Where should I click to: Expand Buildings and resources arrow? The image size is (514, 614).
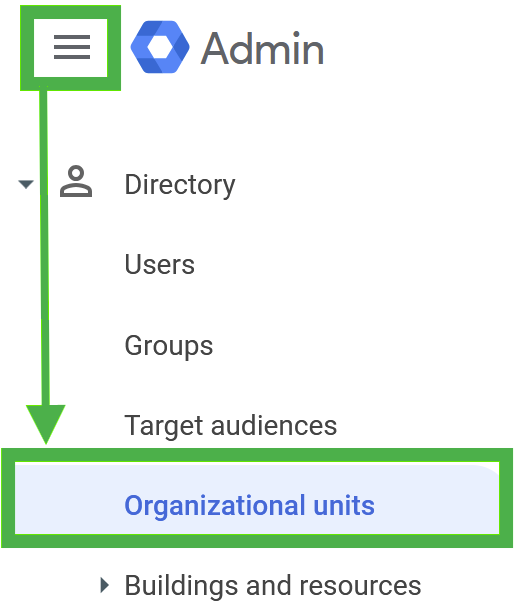[x=105, y=585]
